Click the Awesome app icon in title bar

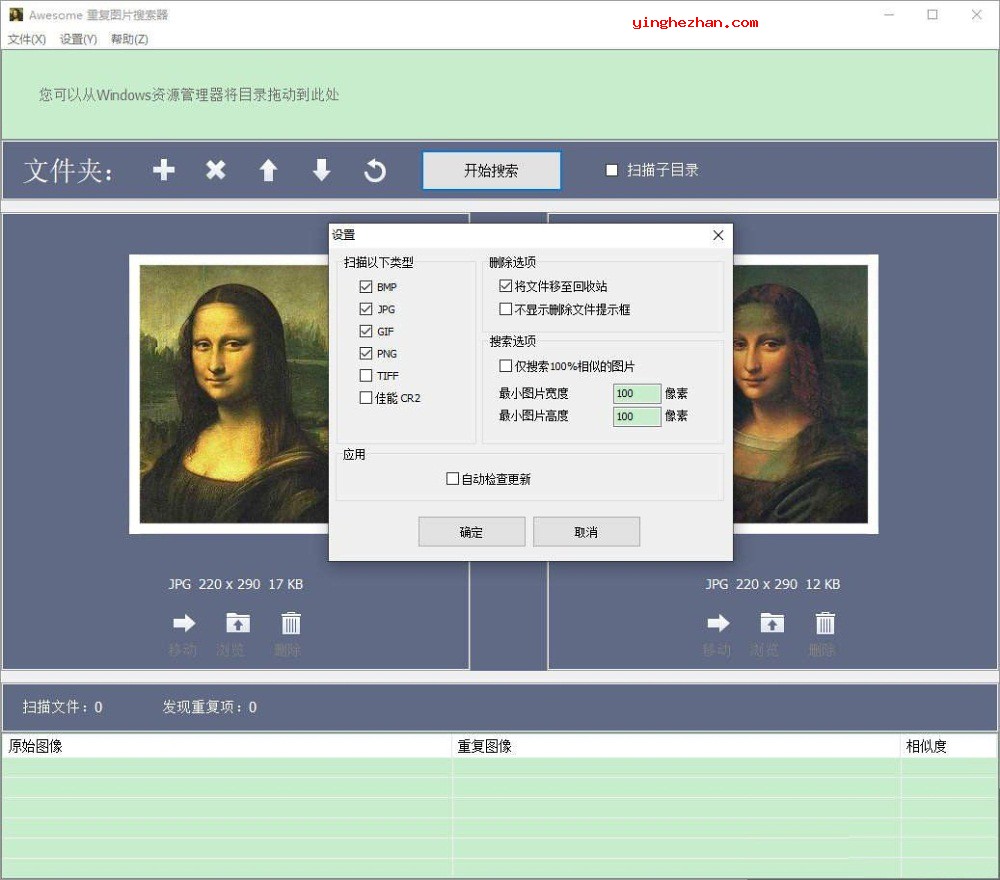pos(16,15)
